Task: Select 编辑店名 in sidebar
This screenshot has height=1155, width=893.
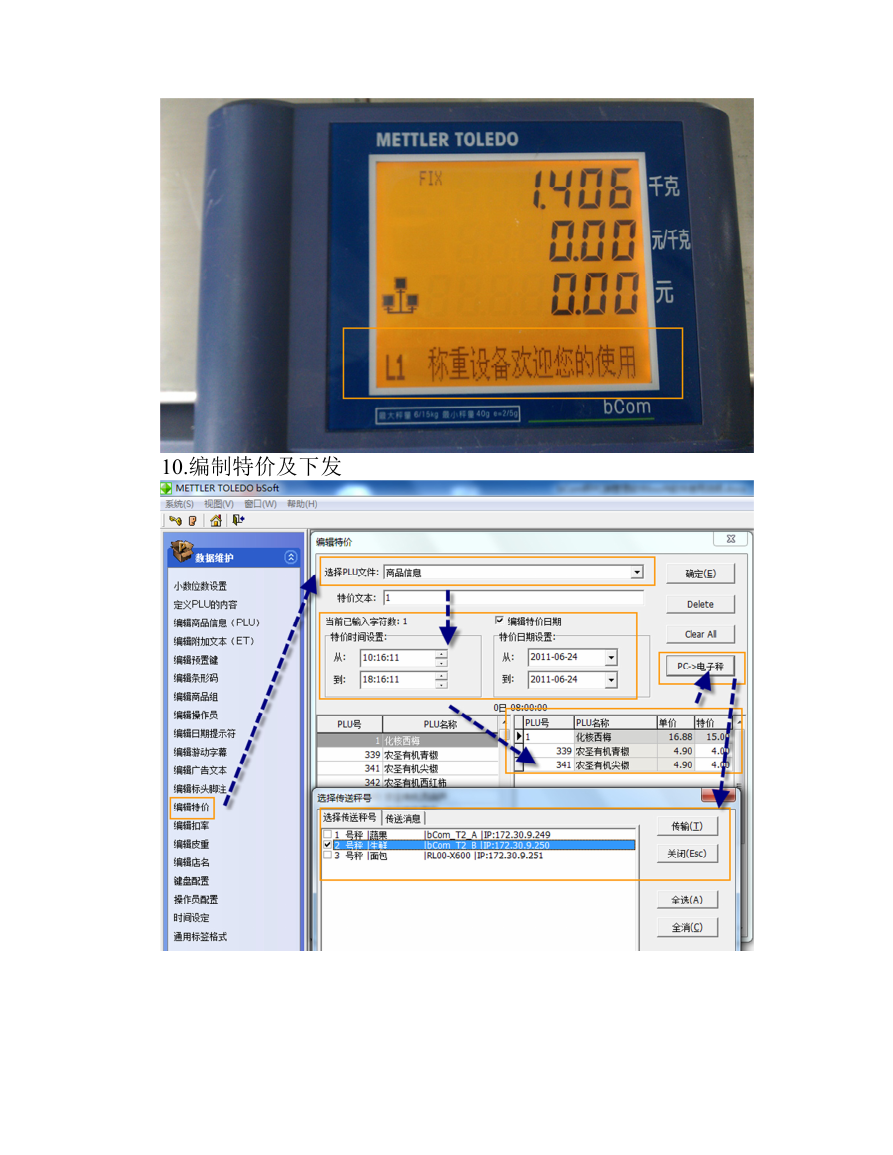Action: pos(191,863)
